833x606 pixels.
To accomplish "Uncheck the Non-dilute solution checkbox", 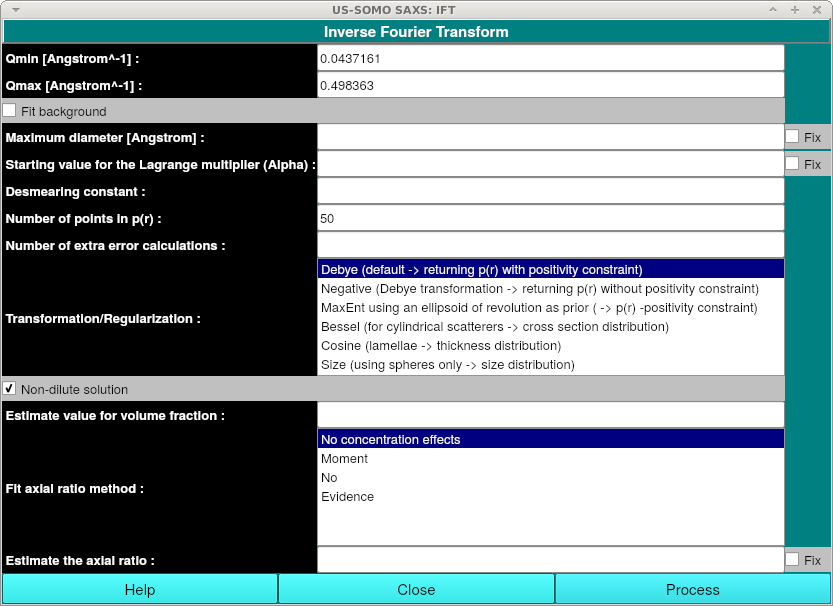I will pos(10,388).
